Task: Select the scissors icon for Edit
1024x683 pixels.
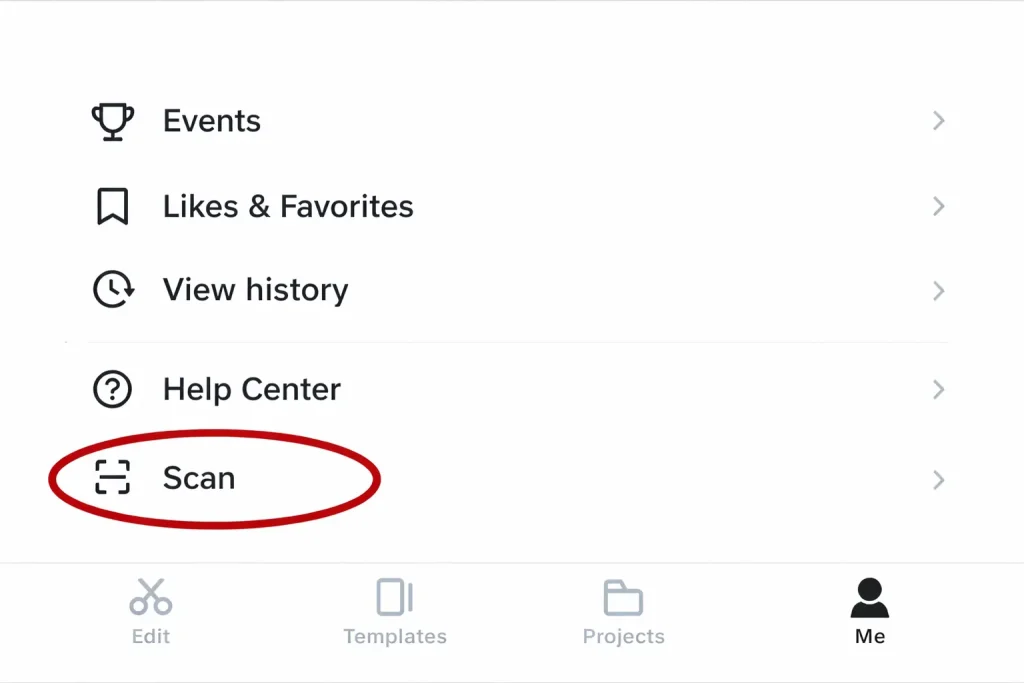Action: tap(150, 596)
